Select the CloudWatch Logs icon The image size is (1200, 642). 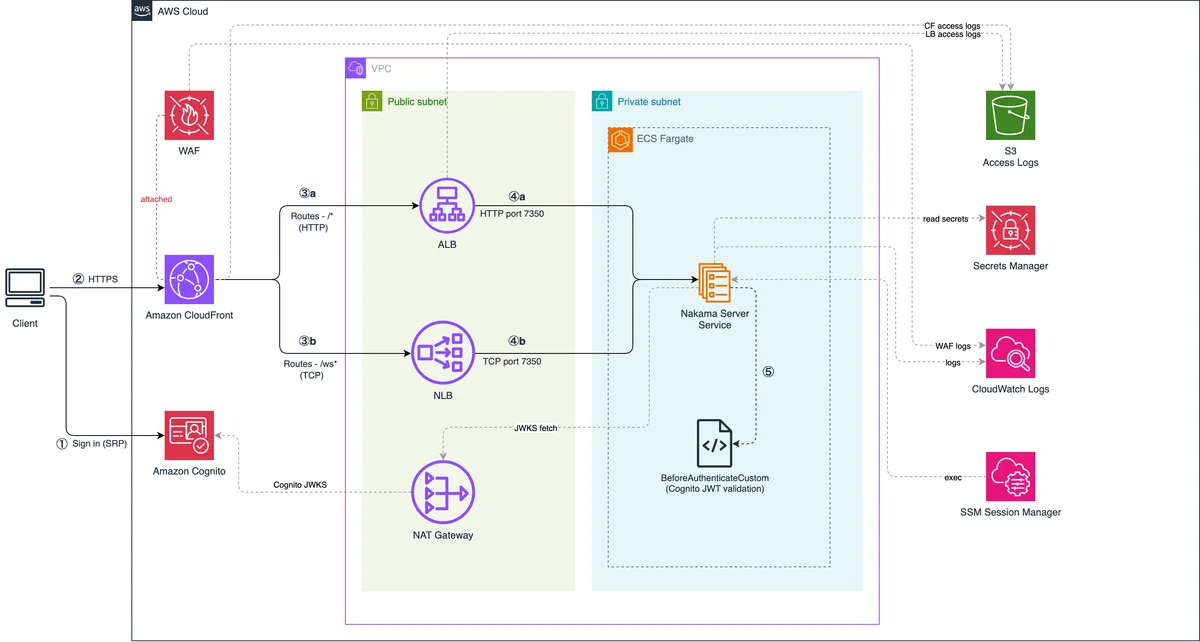pos(1010,353)
